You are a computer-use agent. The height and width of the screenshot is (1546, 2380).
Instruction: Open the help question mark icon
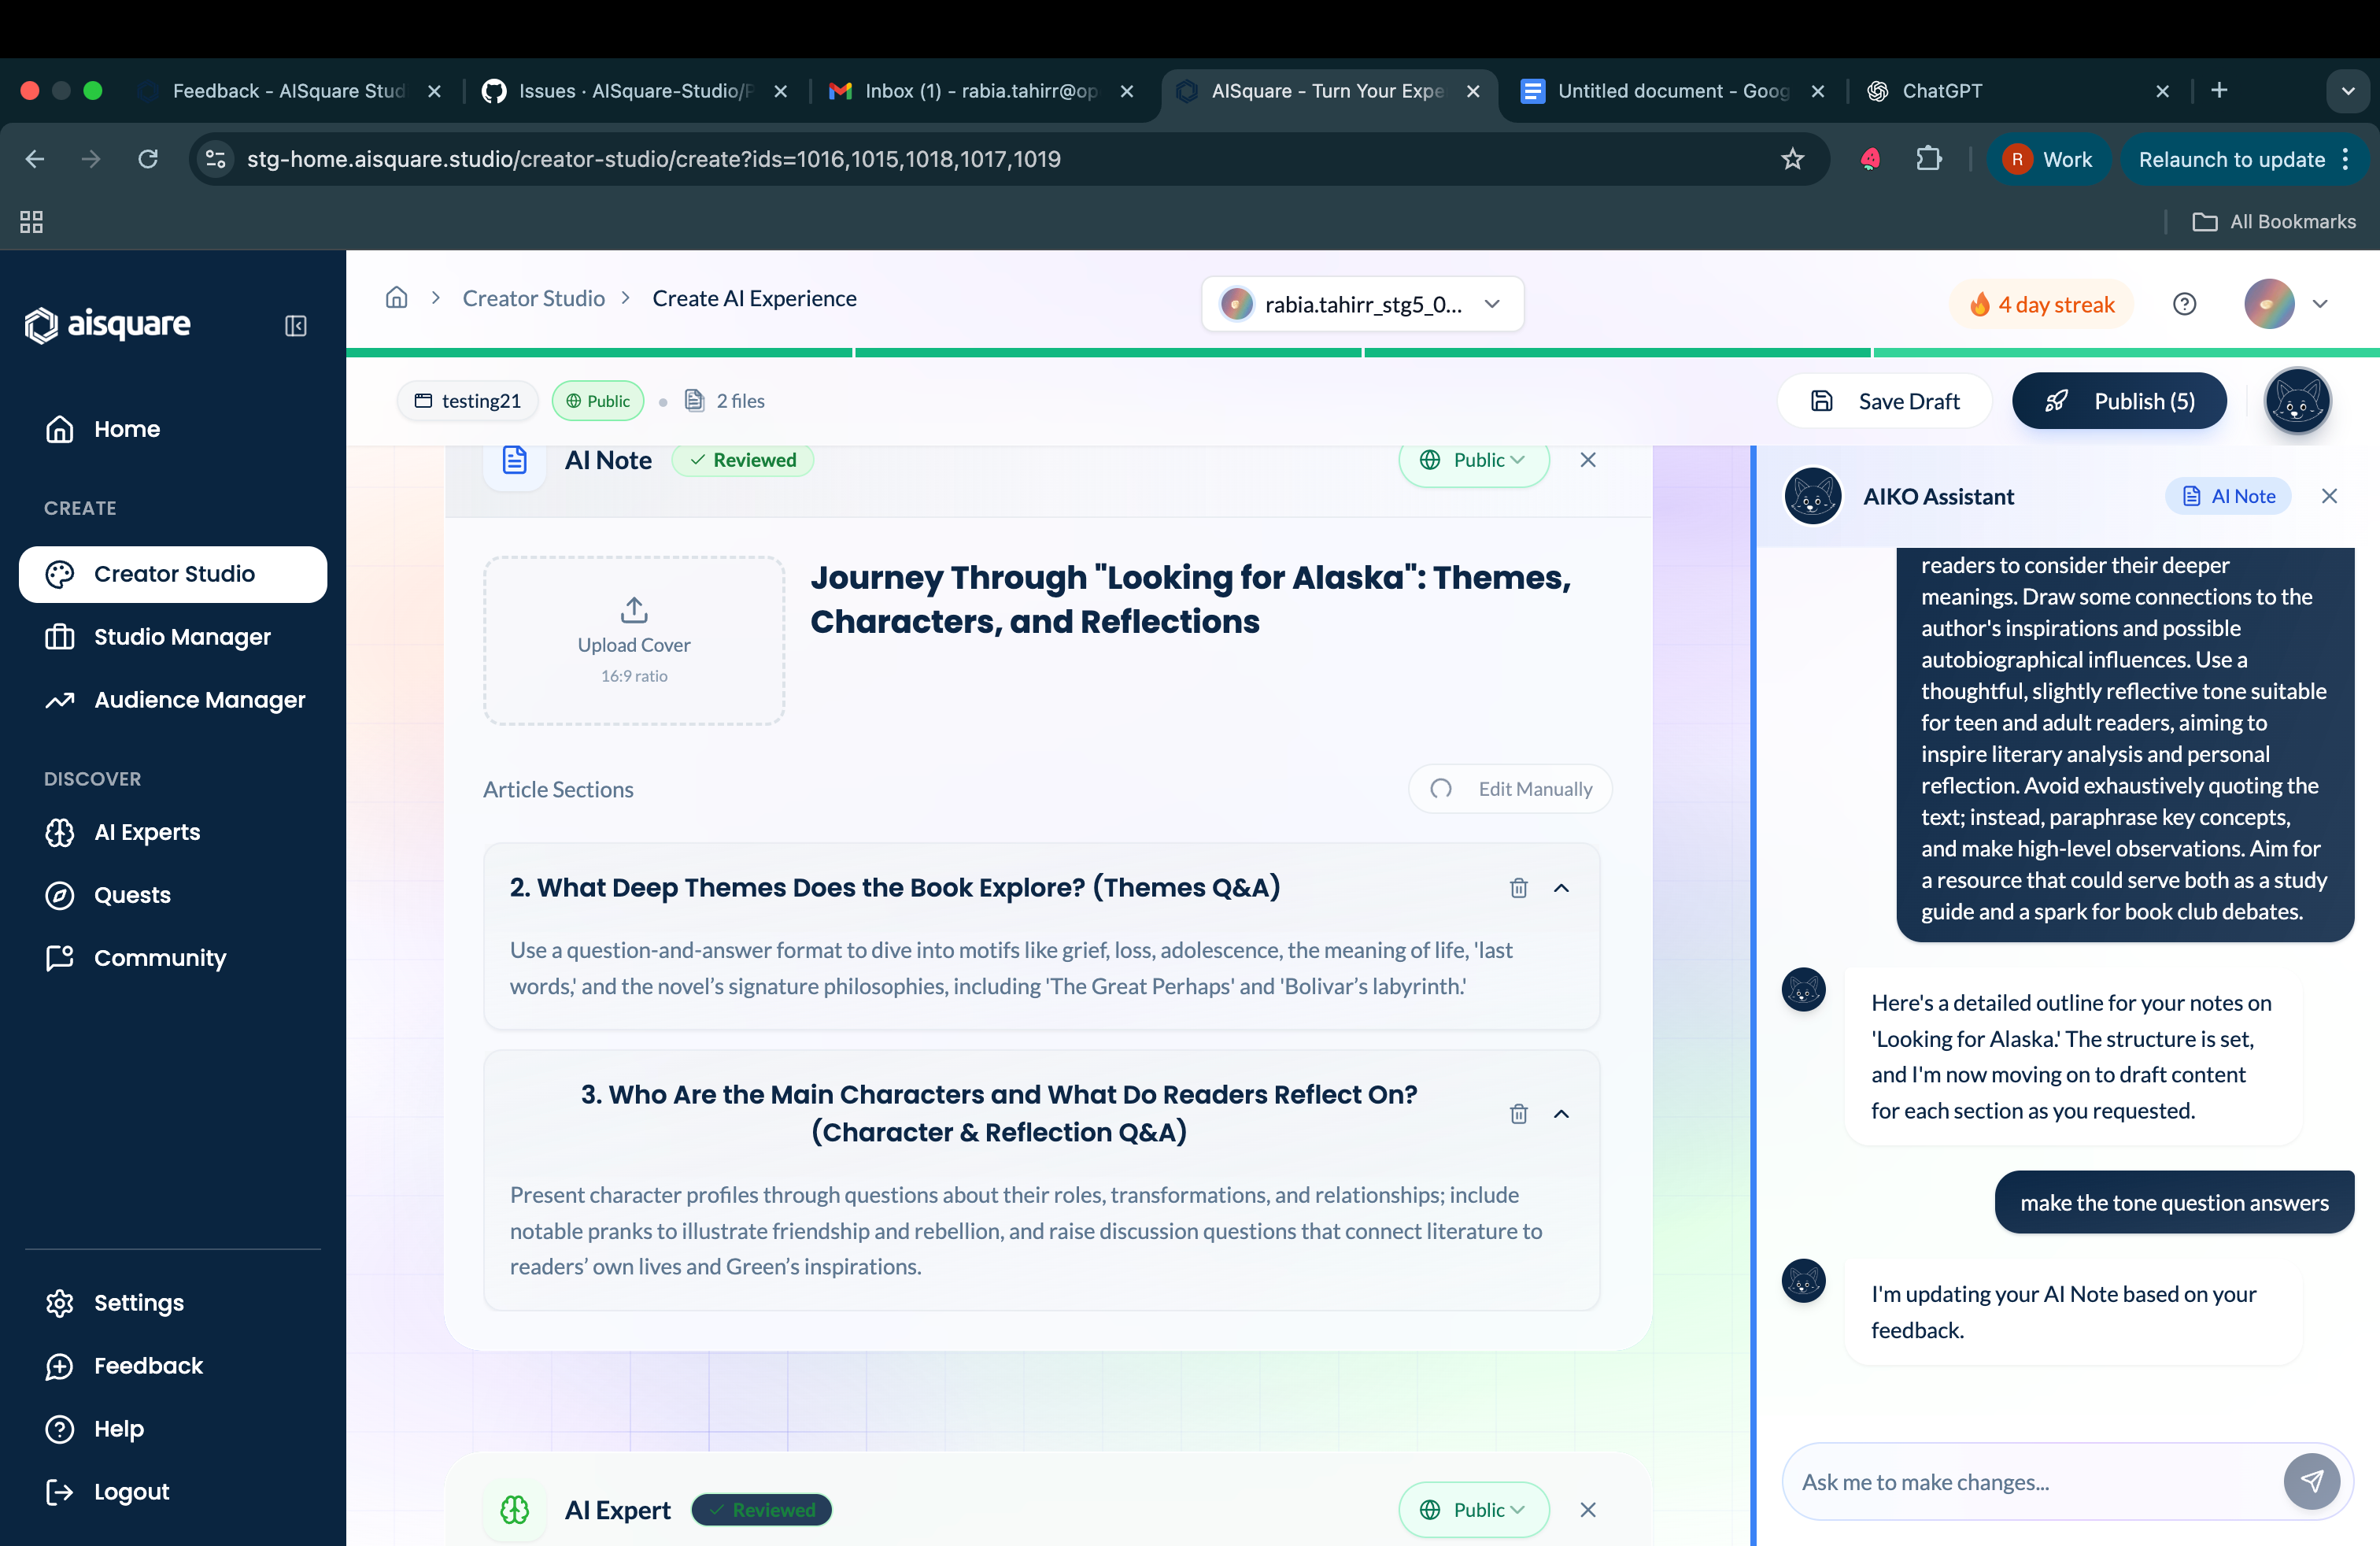coord(2184,304)
